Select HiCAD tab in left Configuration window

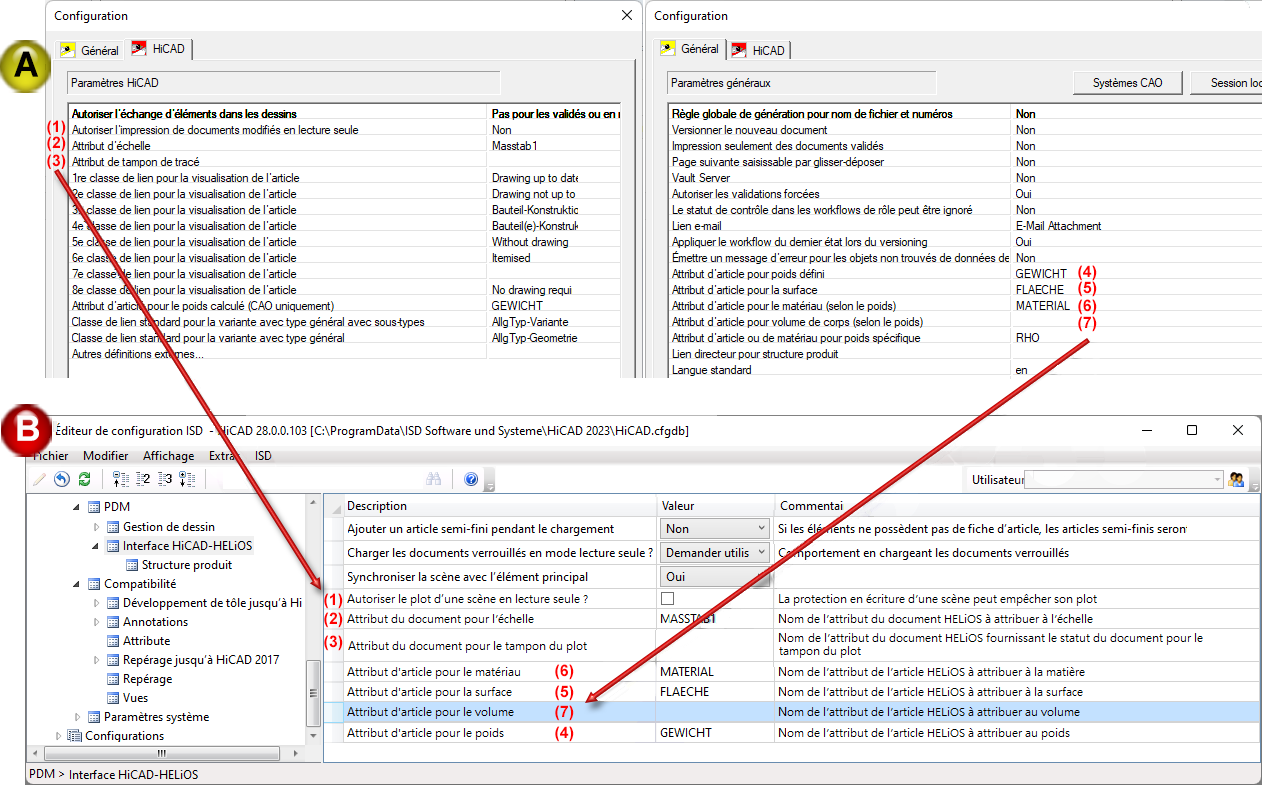(157, 48)
